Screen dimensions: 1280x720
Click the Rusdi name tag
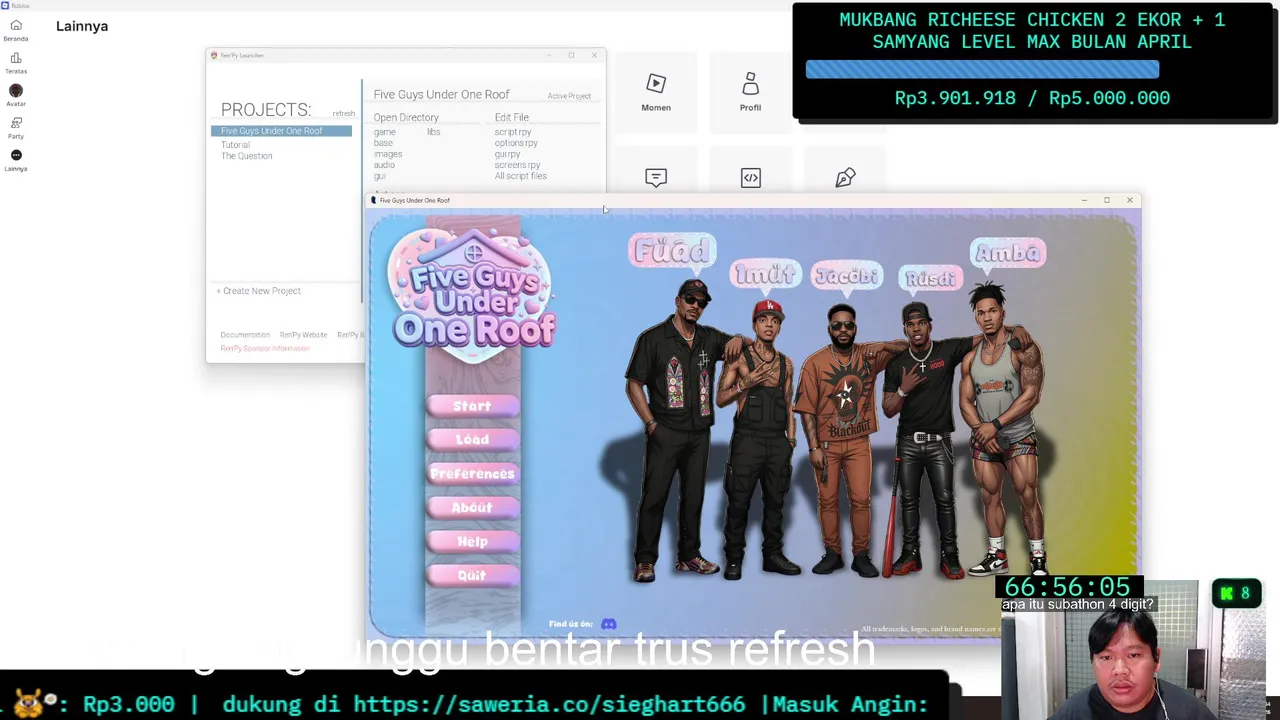coord(929,278)
